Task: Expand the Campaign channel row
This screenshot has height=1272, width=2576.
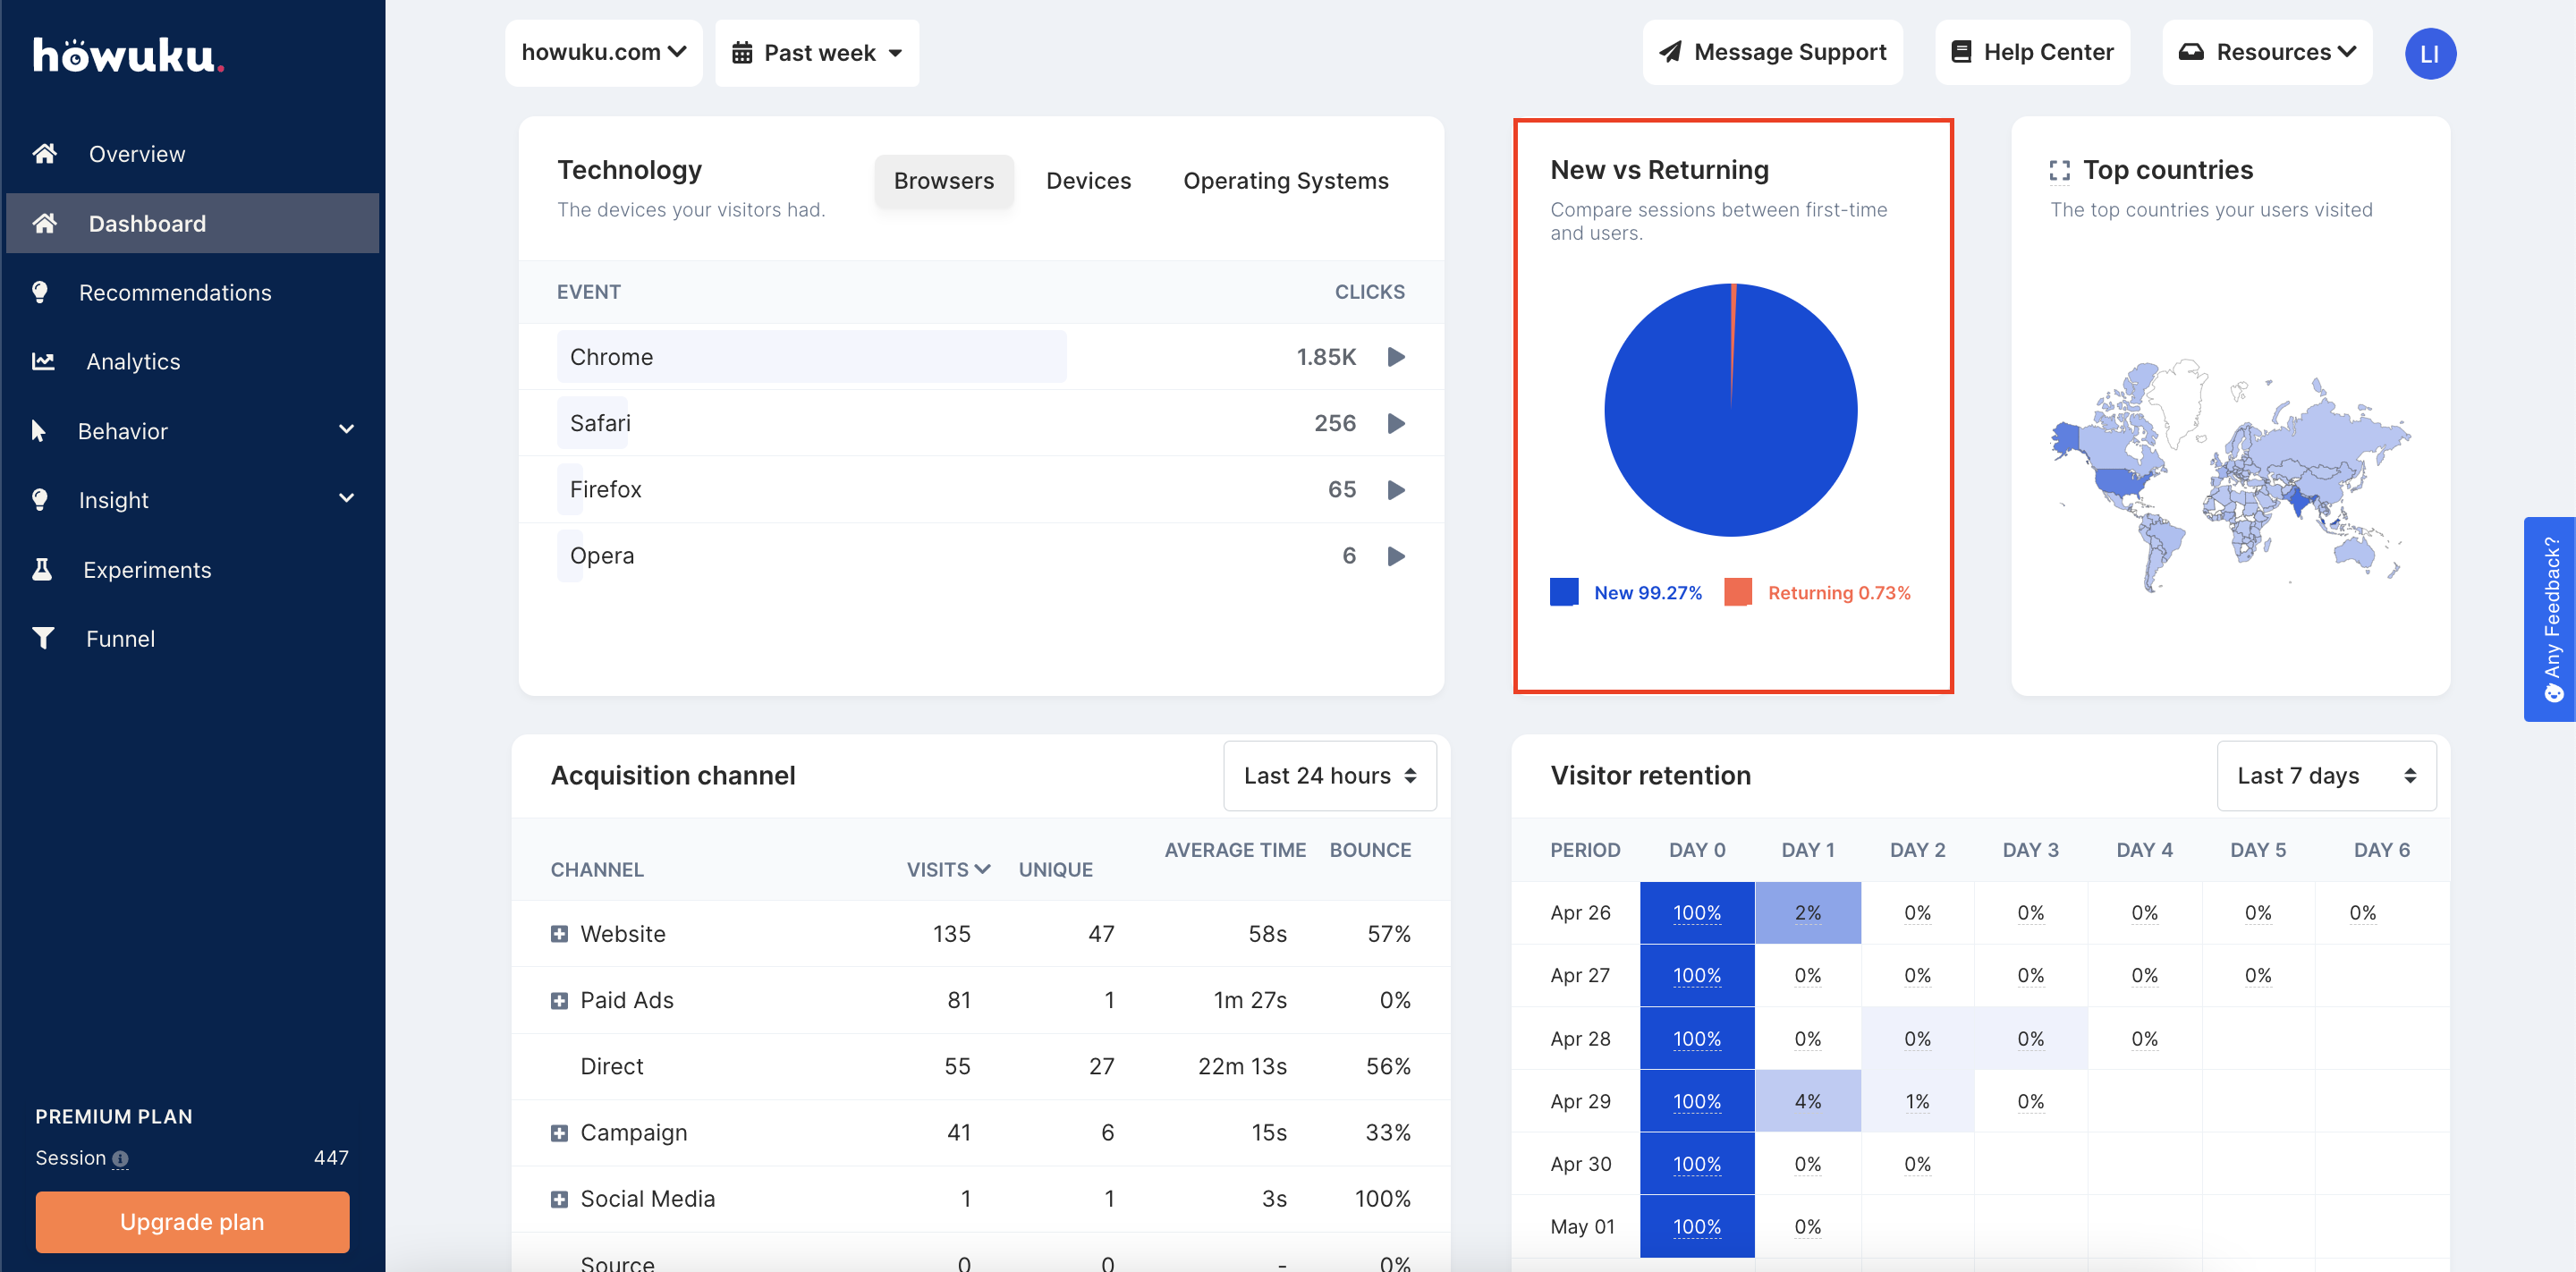Action: (559, 1132)
